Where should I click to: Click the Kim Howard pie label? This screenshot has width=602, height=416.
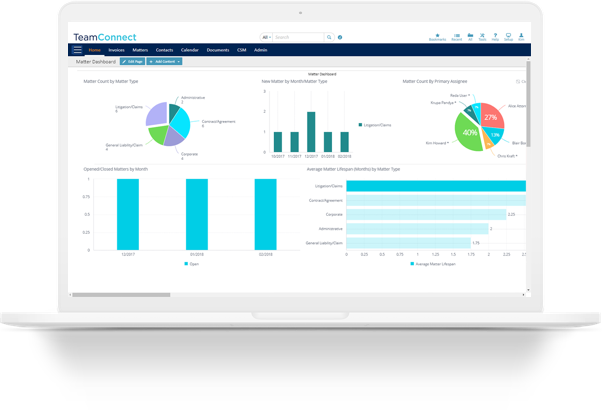[x=437, y=143]
